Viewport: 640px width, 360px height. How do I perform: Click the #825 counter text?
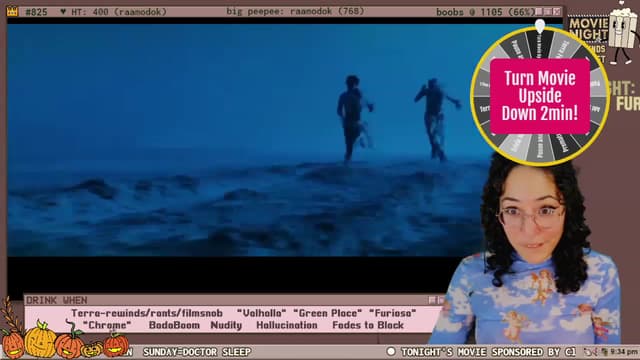[x=36, y=12]
